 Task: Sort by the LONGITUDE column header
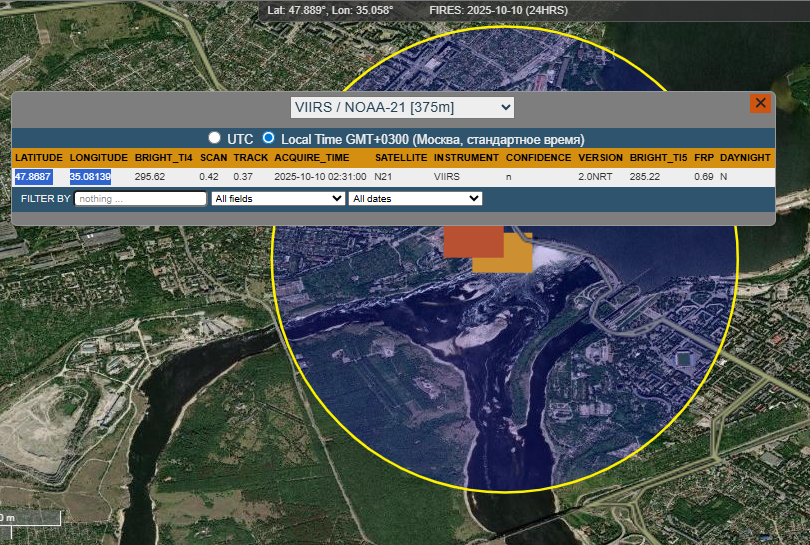98,158
